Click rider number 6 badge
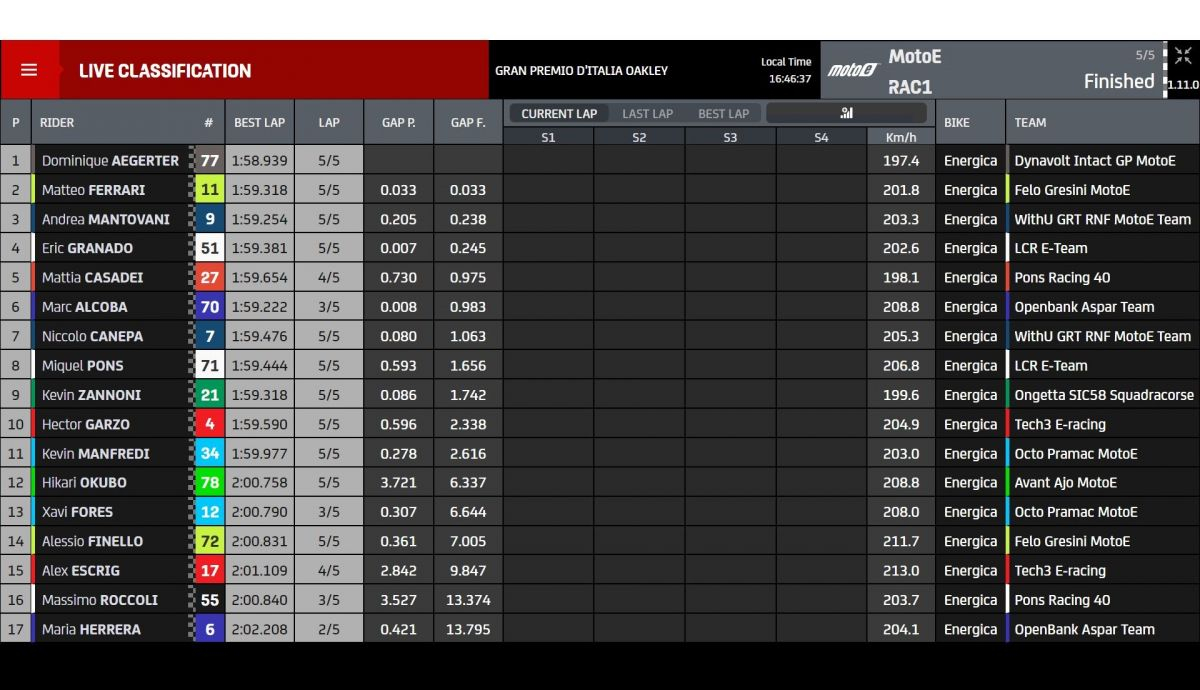Viewport: 1200px width, 690px height. [x=209, y=629]
